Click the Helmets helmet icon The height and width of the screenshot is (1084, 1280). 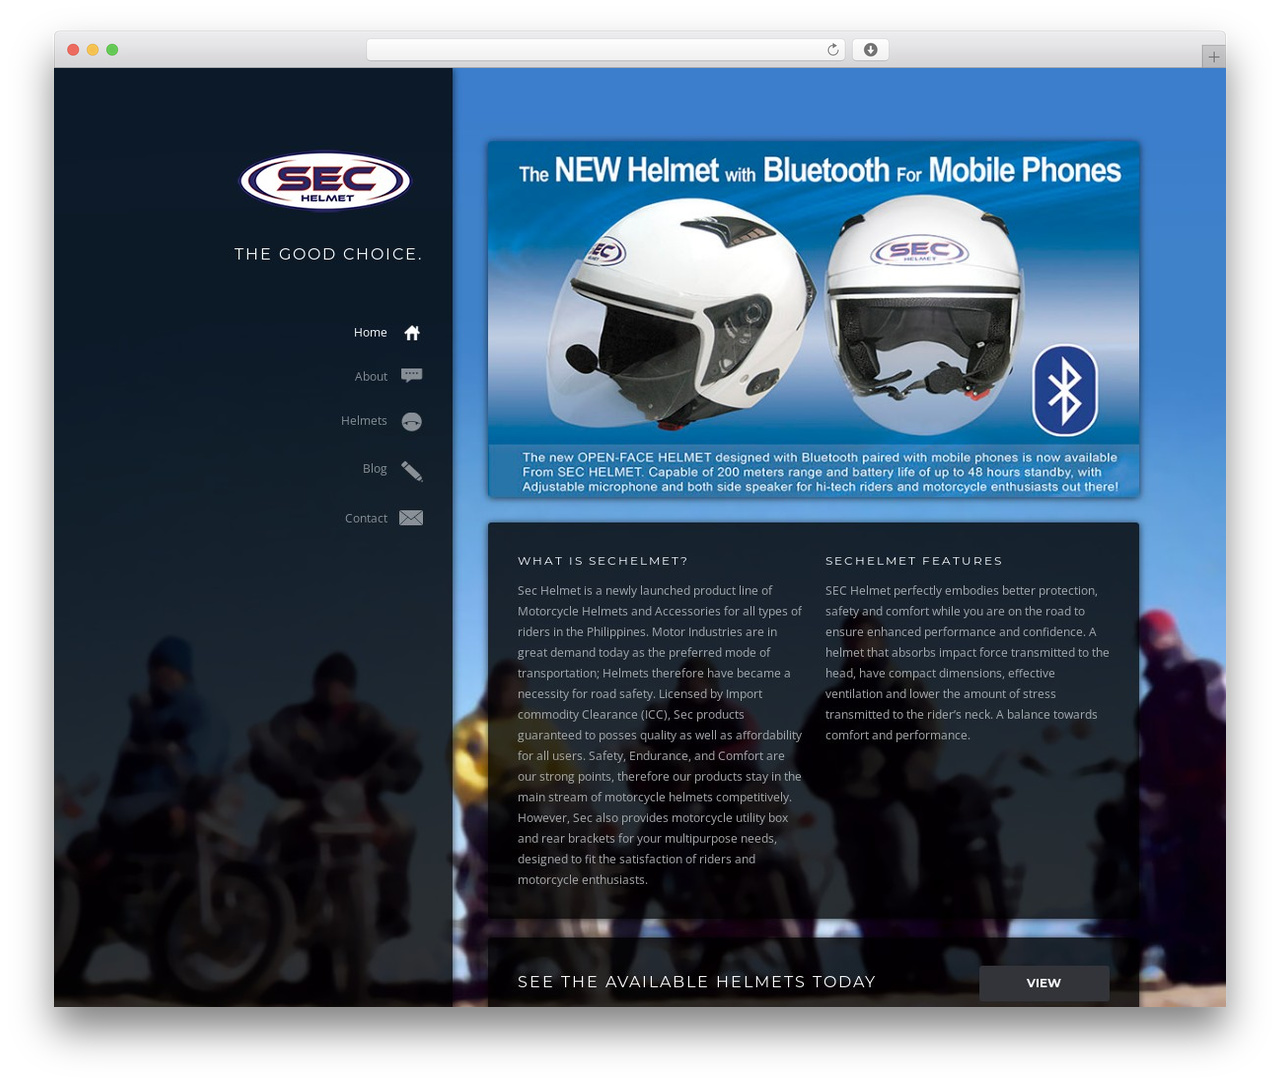[x=412, y=422]
